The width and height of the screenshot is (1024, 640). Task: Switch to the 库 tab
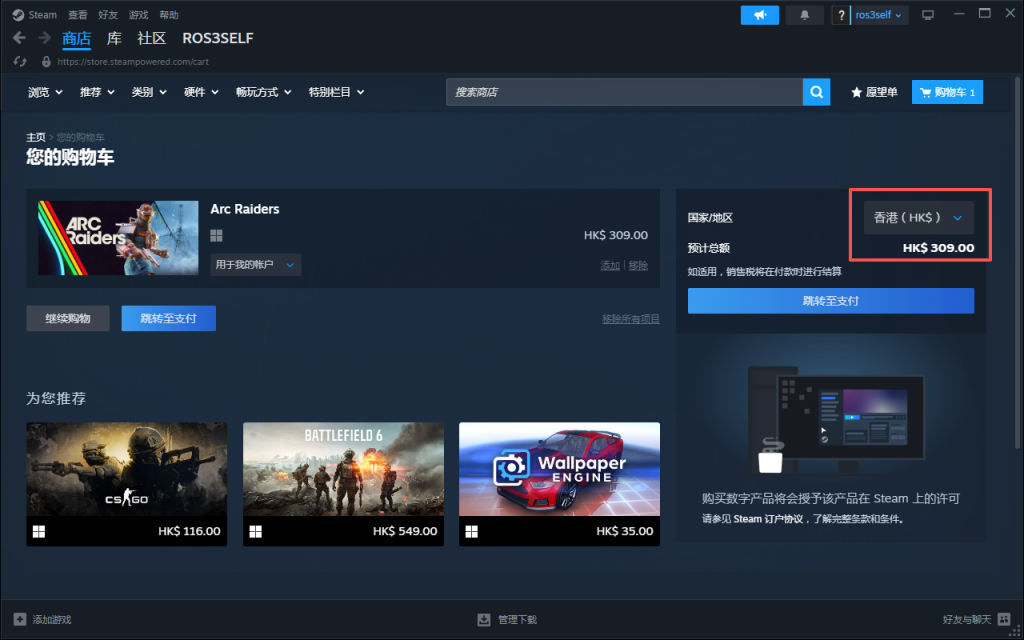[114, 38]
